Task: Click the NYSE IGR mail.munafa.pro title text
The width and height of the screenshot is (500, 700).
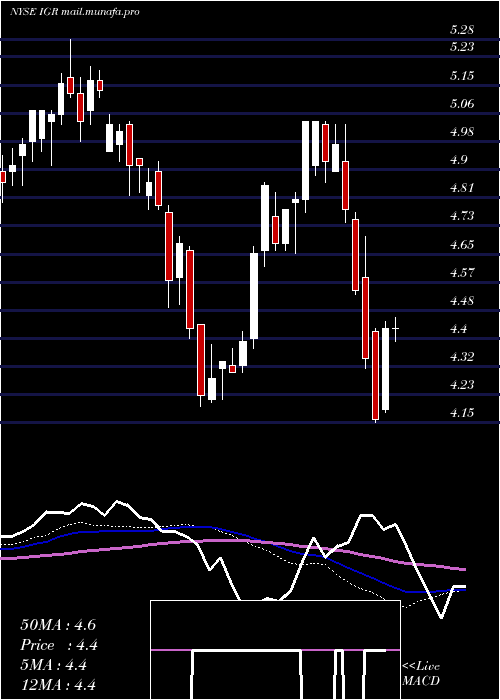Action: coord(75,12)
